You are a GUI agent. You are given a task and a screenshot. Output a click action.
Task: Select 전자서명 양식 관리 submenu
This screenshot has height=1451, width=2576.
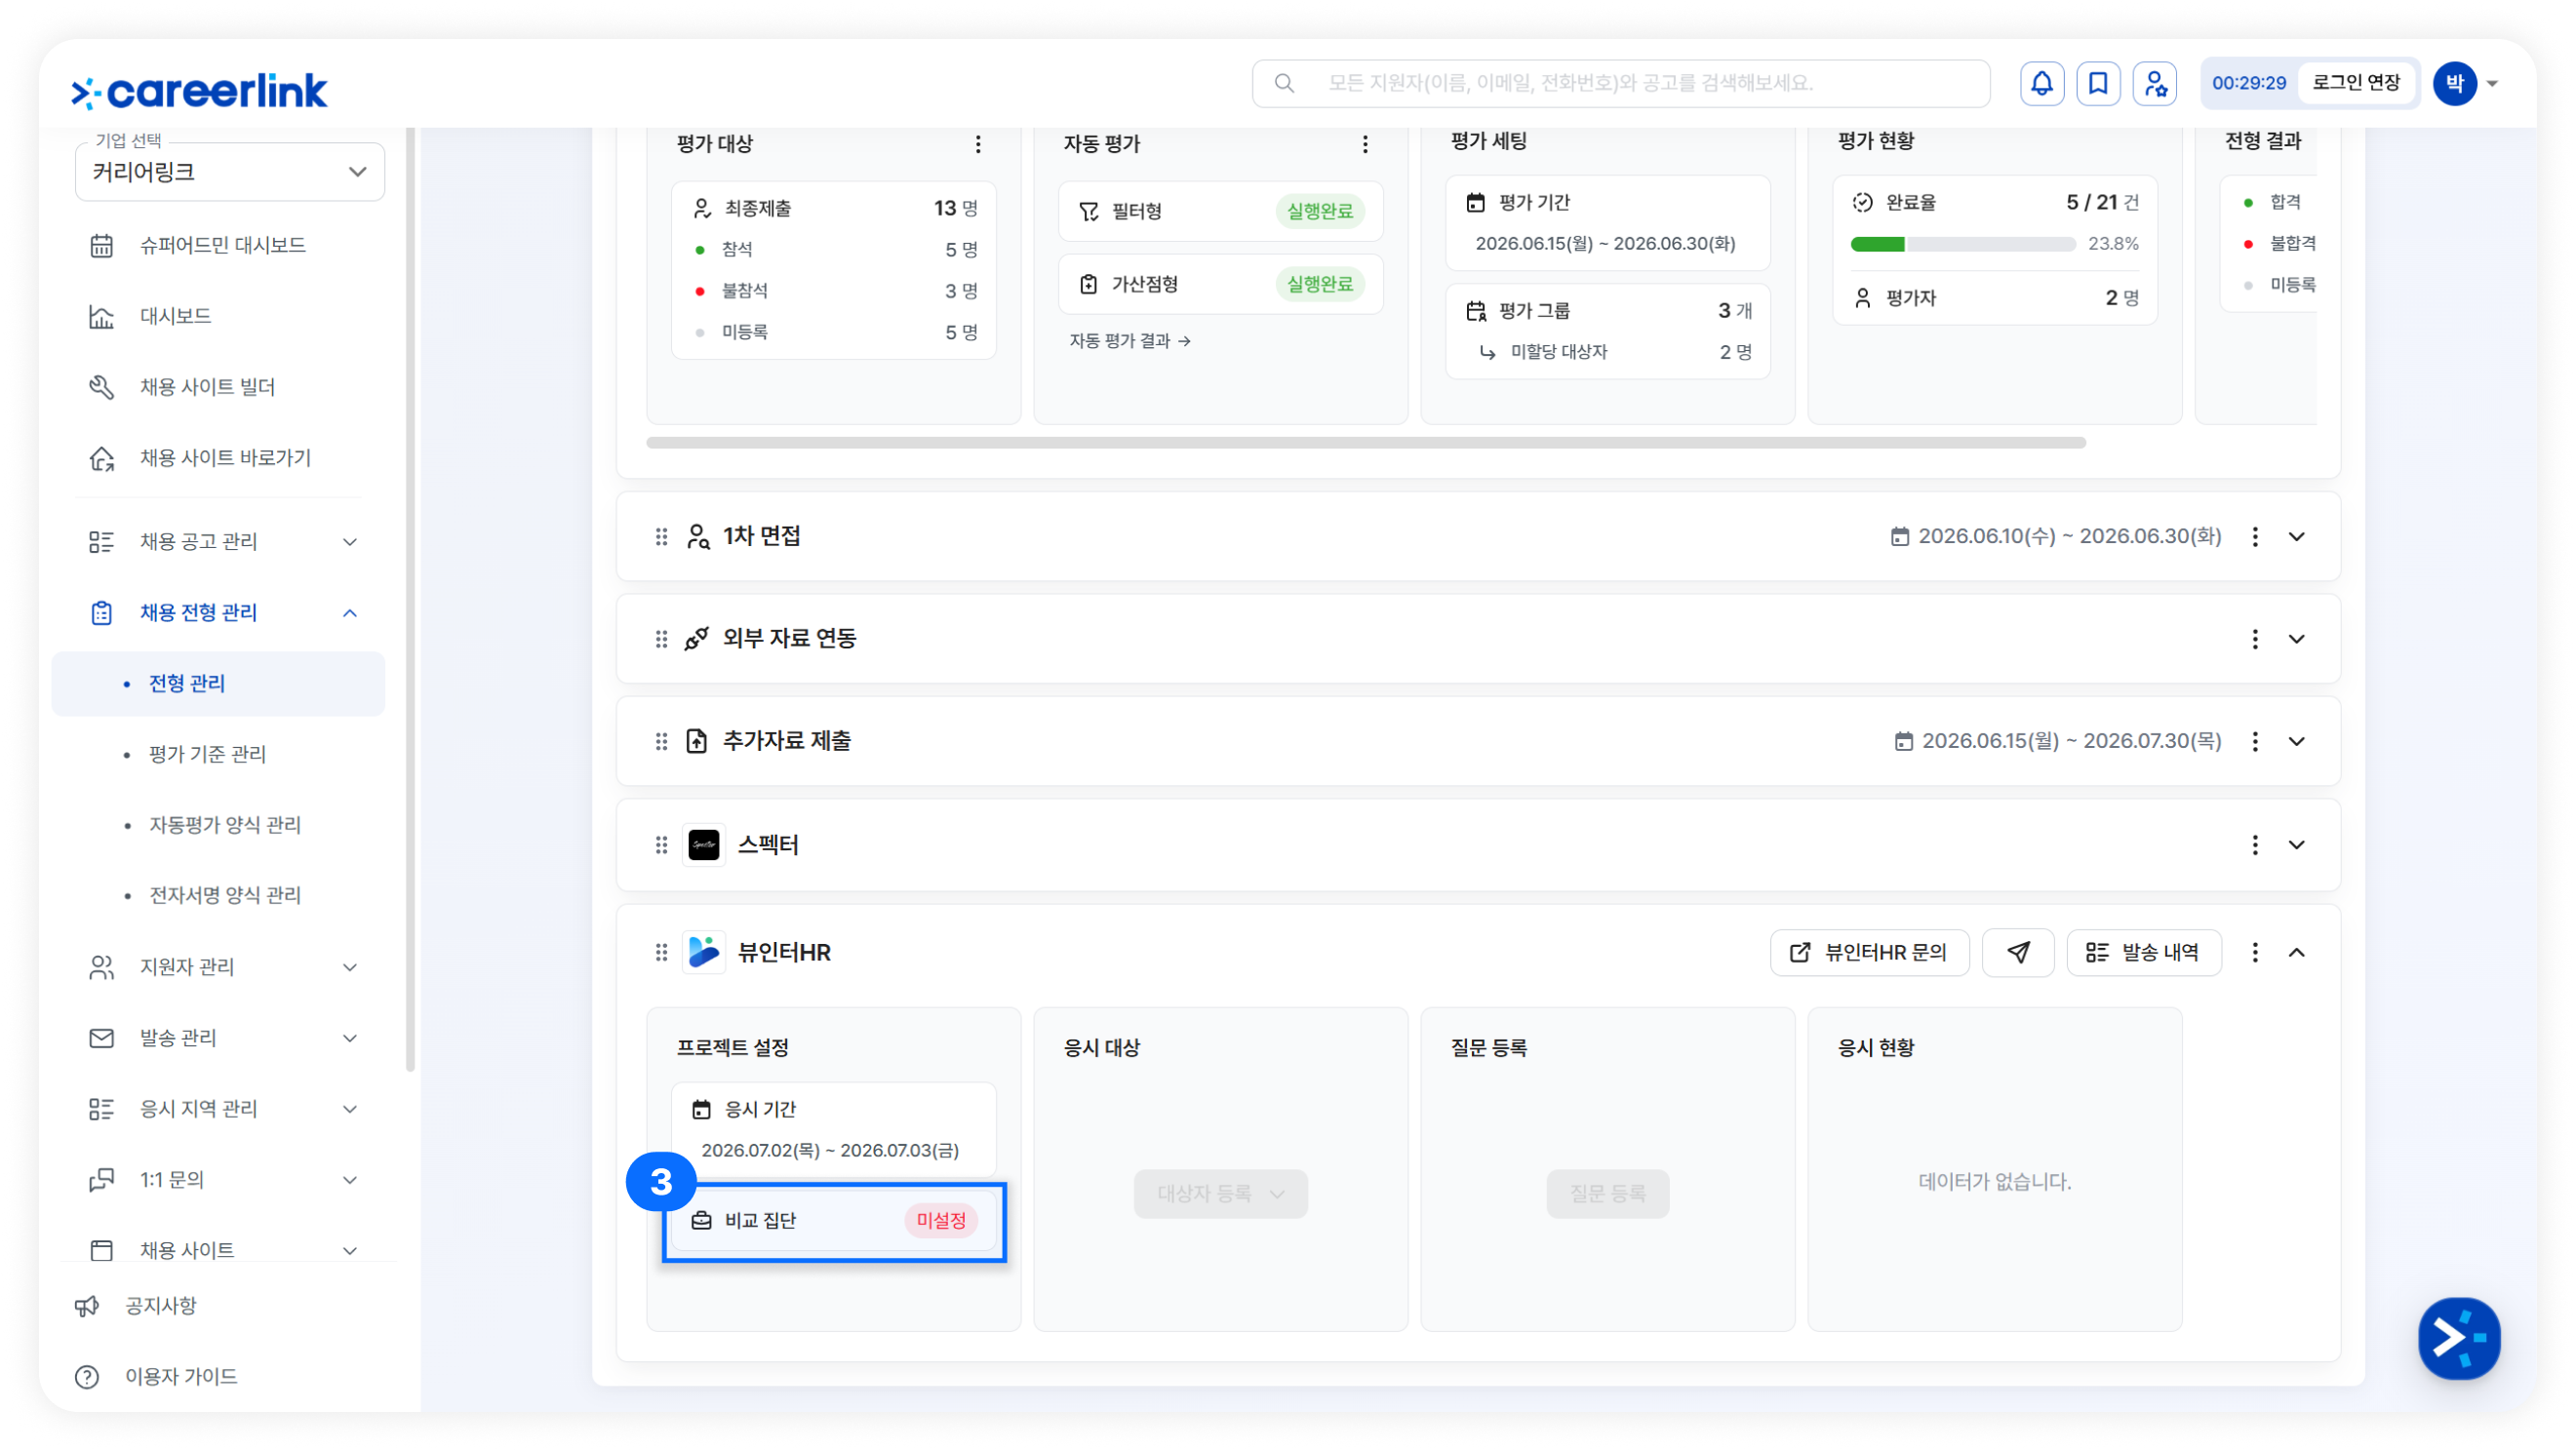click(x=225, y=895)
